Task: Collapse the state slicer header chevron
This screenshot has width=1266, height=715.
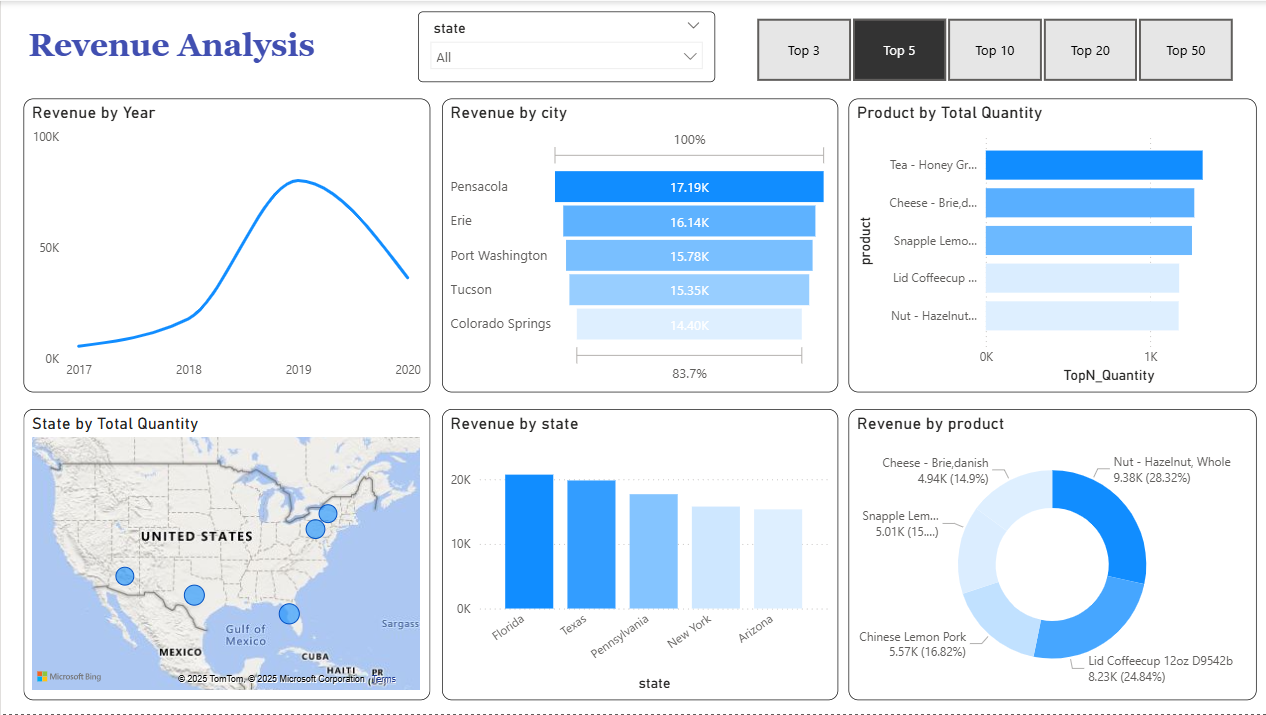Action: tap(694, 26)
